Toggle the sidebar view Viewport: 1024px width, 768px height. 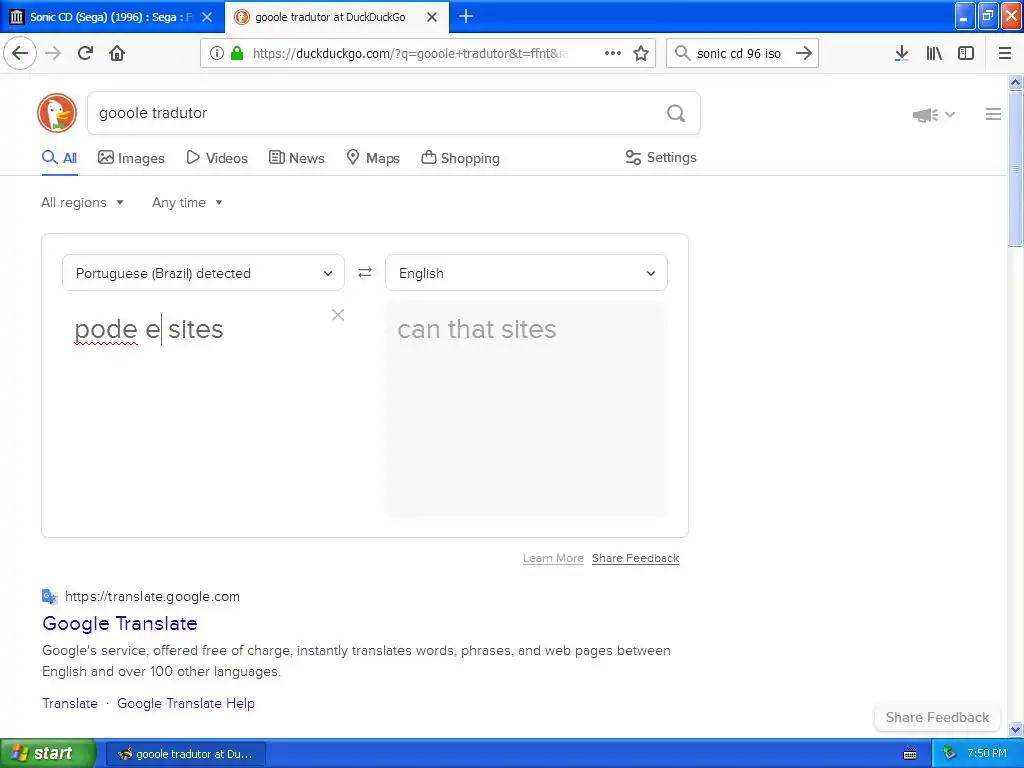(966, 53)
